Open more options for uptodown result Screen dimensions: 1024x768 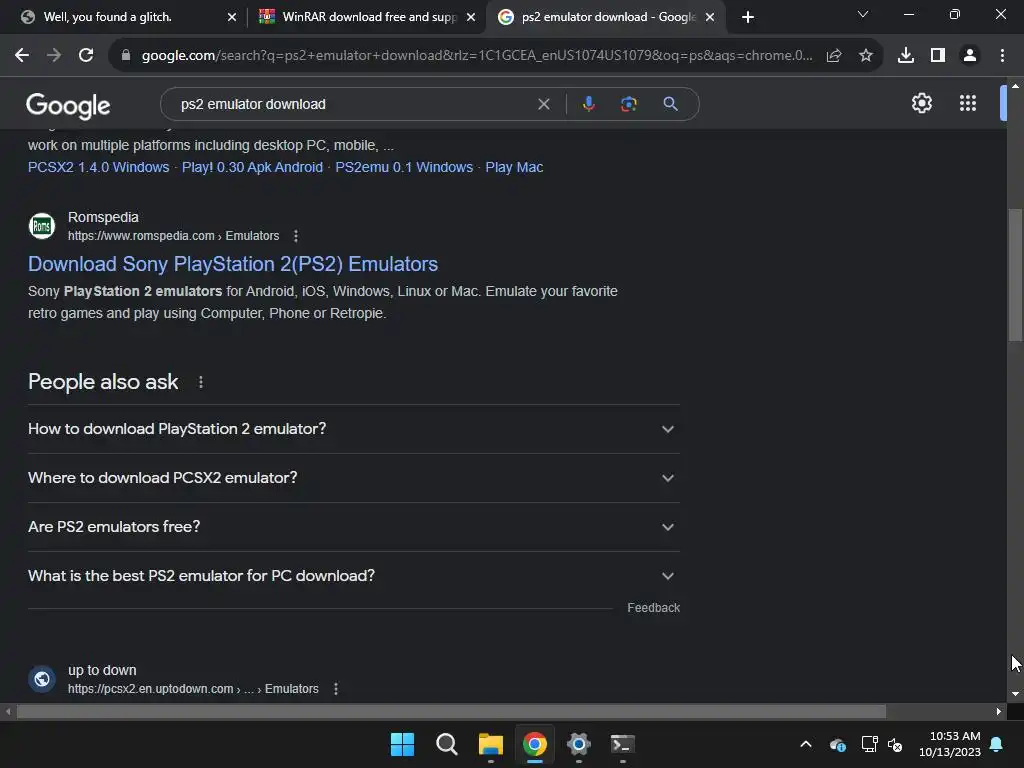point(336,689)
